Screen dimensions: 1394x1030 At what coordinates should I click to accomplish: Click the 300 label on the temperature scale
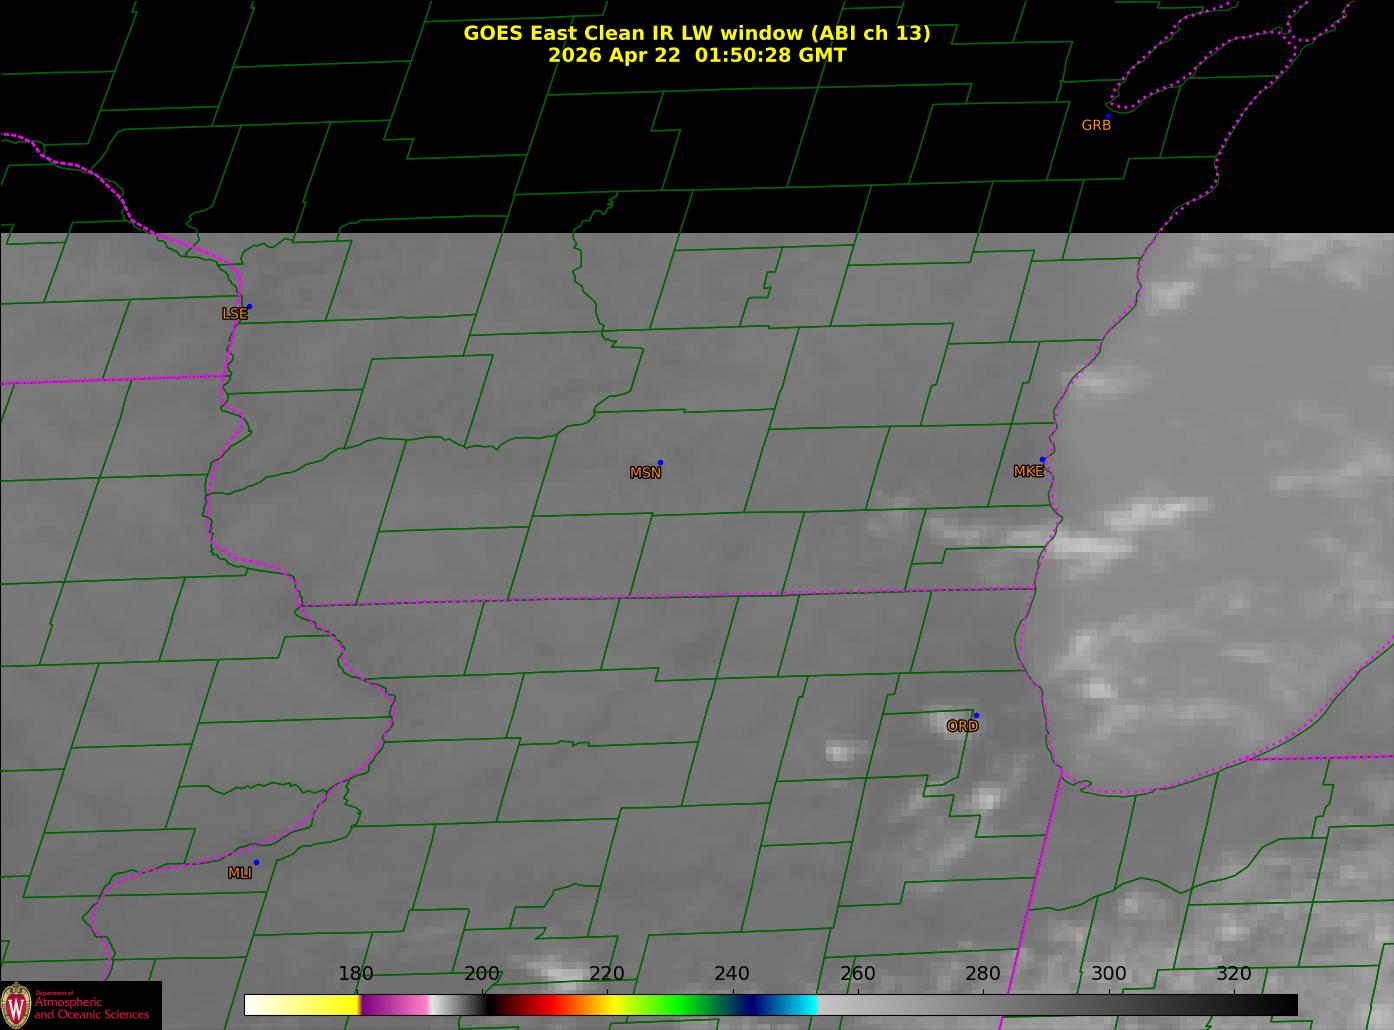(1108, 973)
